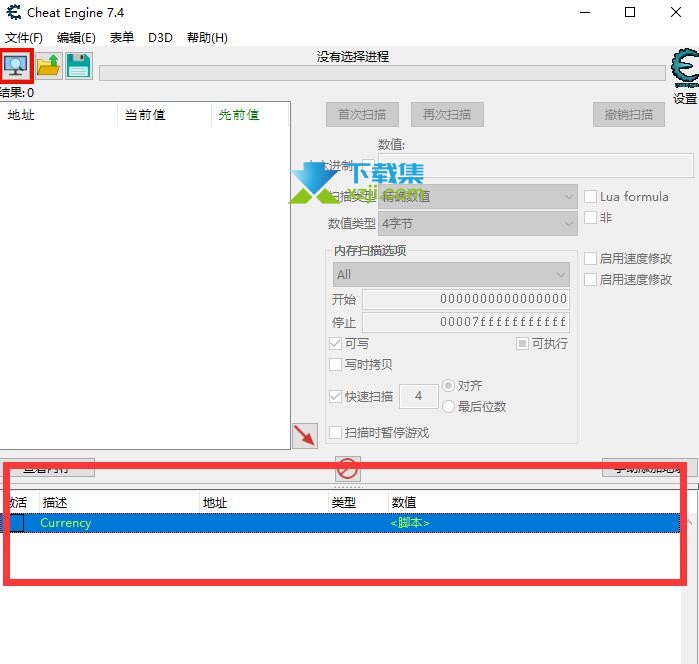Click the 首次扫描 button
Image resolution: width=699 pixels, height=664 pixels.
click(x=362, y=115)
